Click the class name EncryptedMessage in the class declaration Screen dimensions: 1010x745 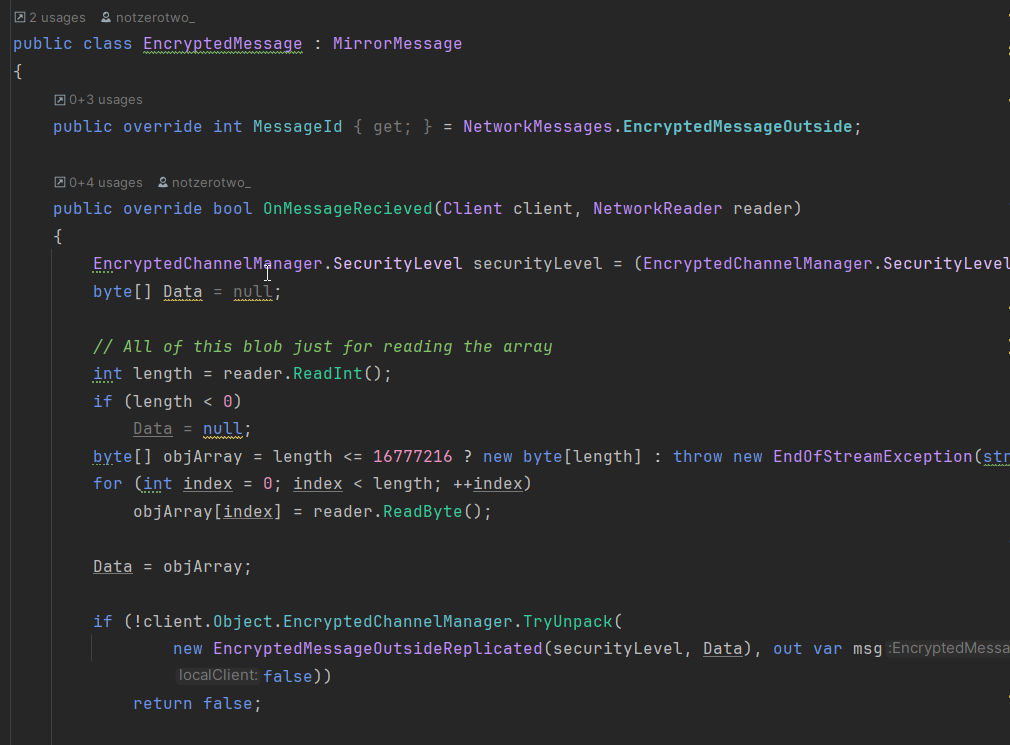[x=222, y=44]
